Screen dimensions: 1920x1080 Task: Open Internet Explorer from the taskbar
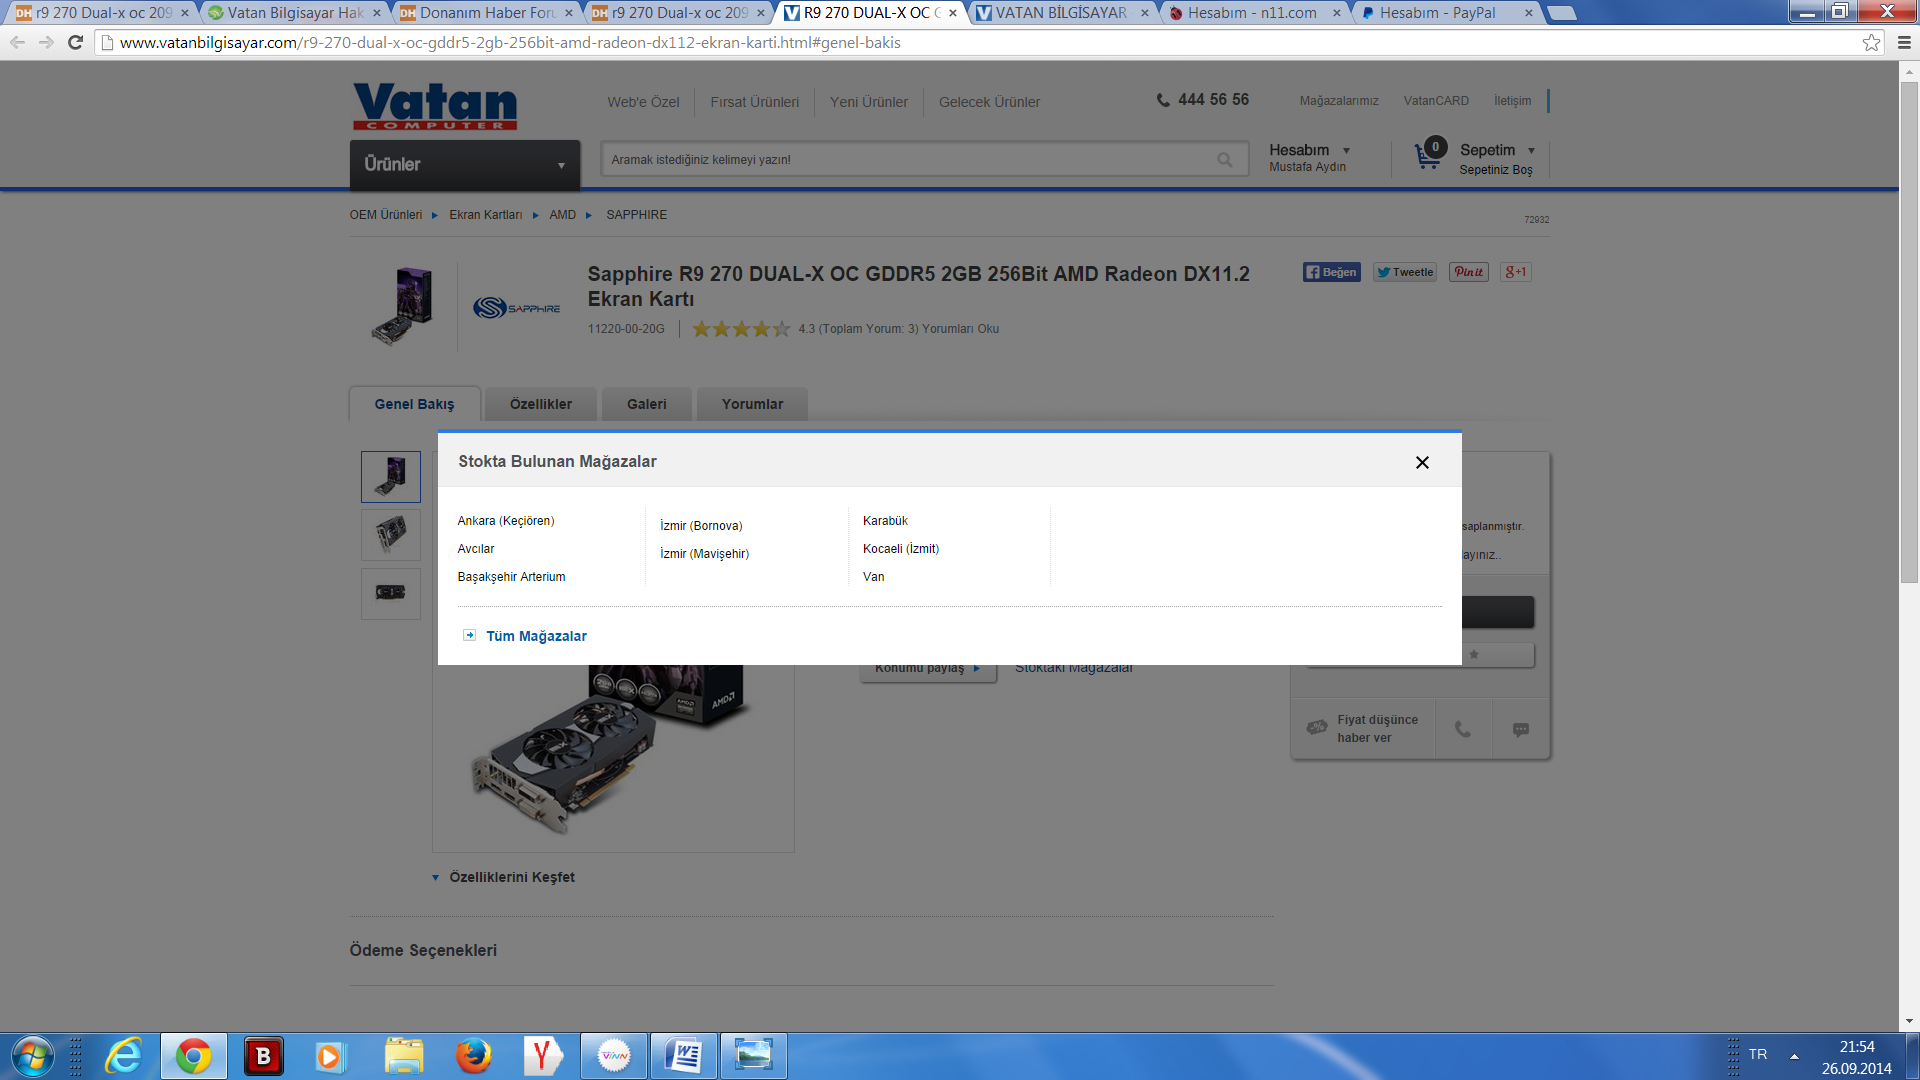tap(124, 1056)
